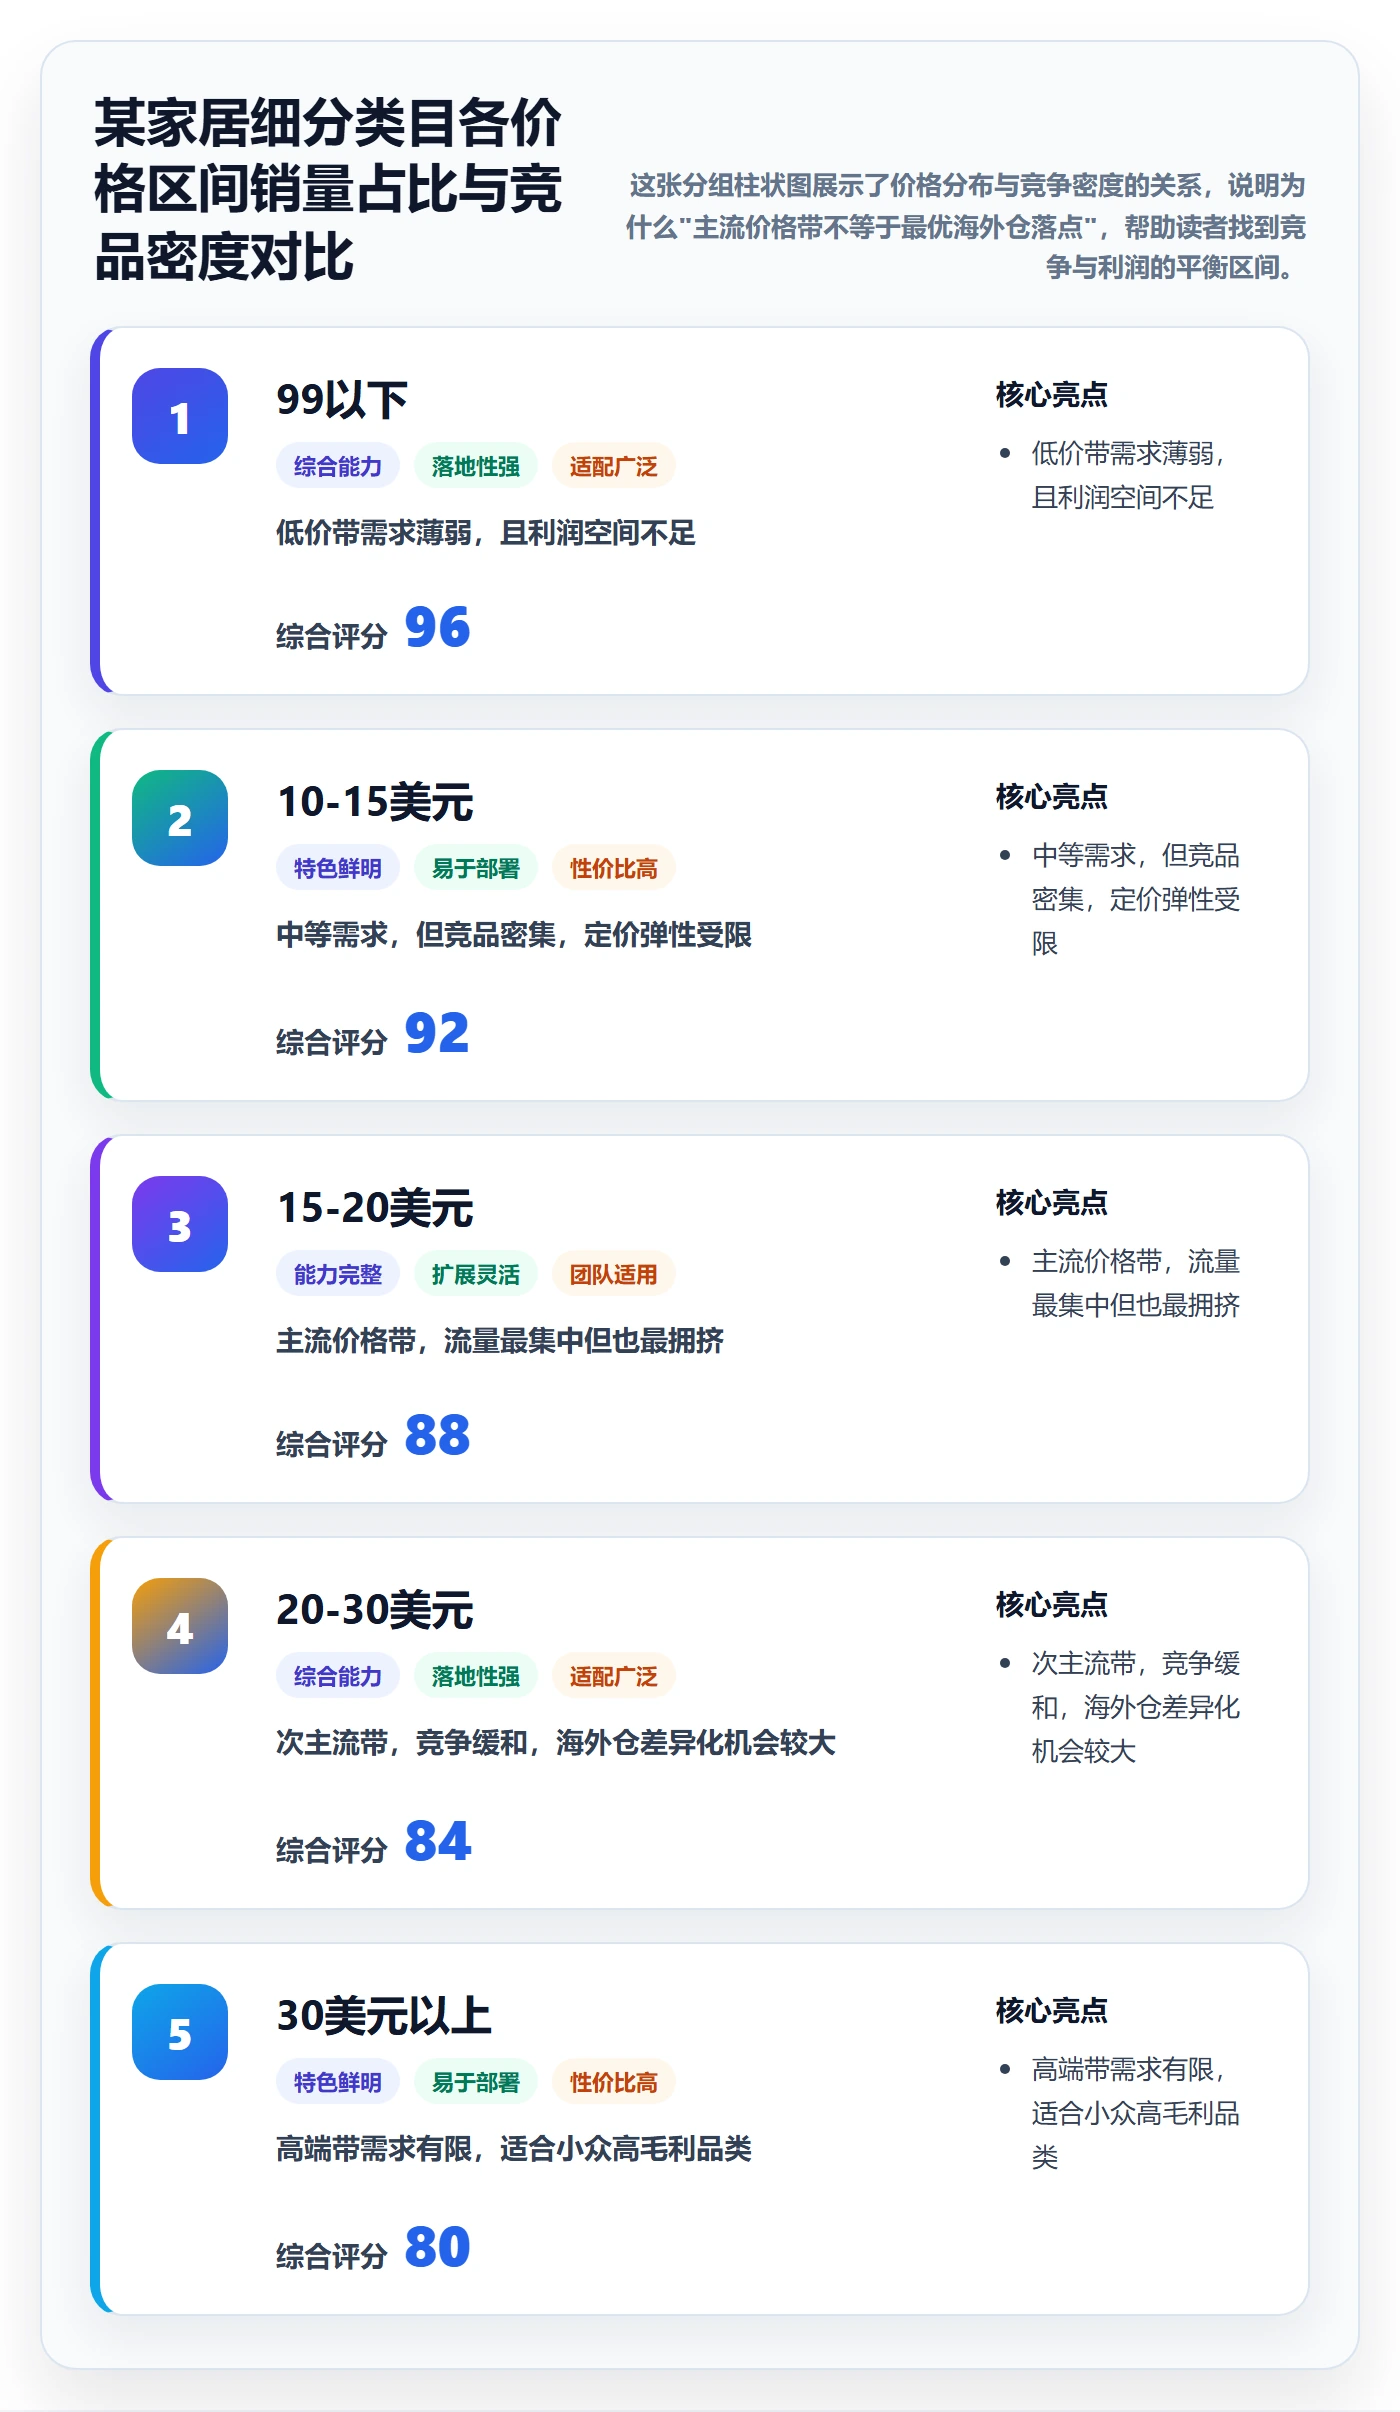Click 综合能力 tag in 20-30美元 card
Screen dimensions: 1400x2412
point(338,1676)
